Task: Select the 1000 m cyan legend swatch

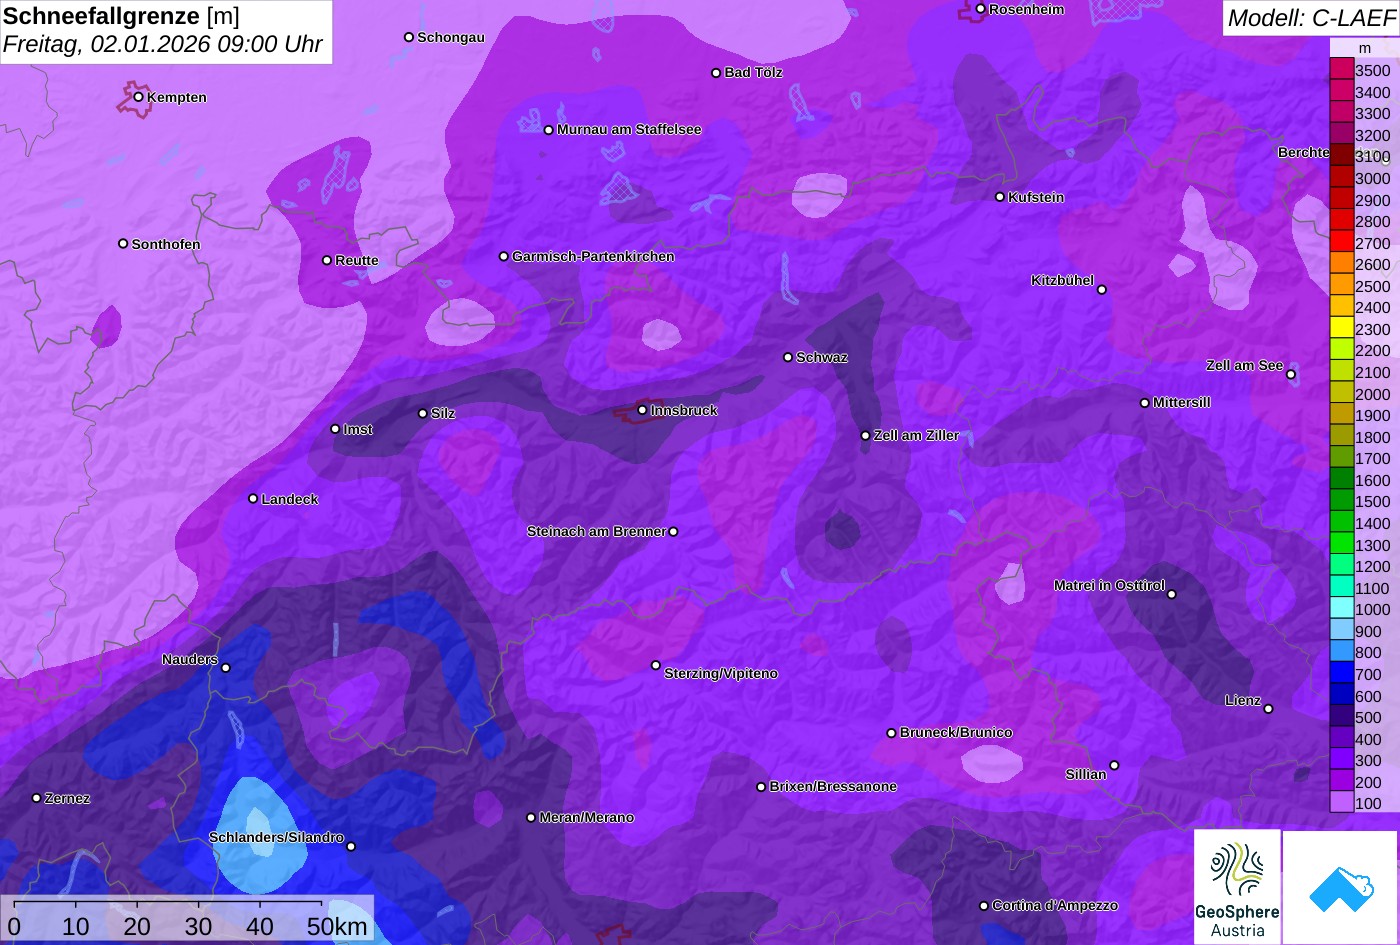Action: (1341, 609)
